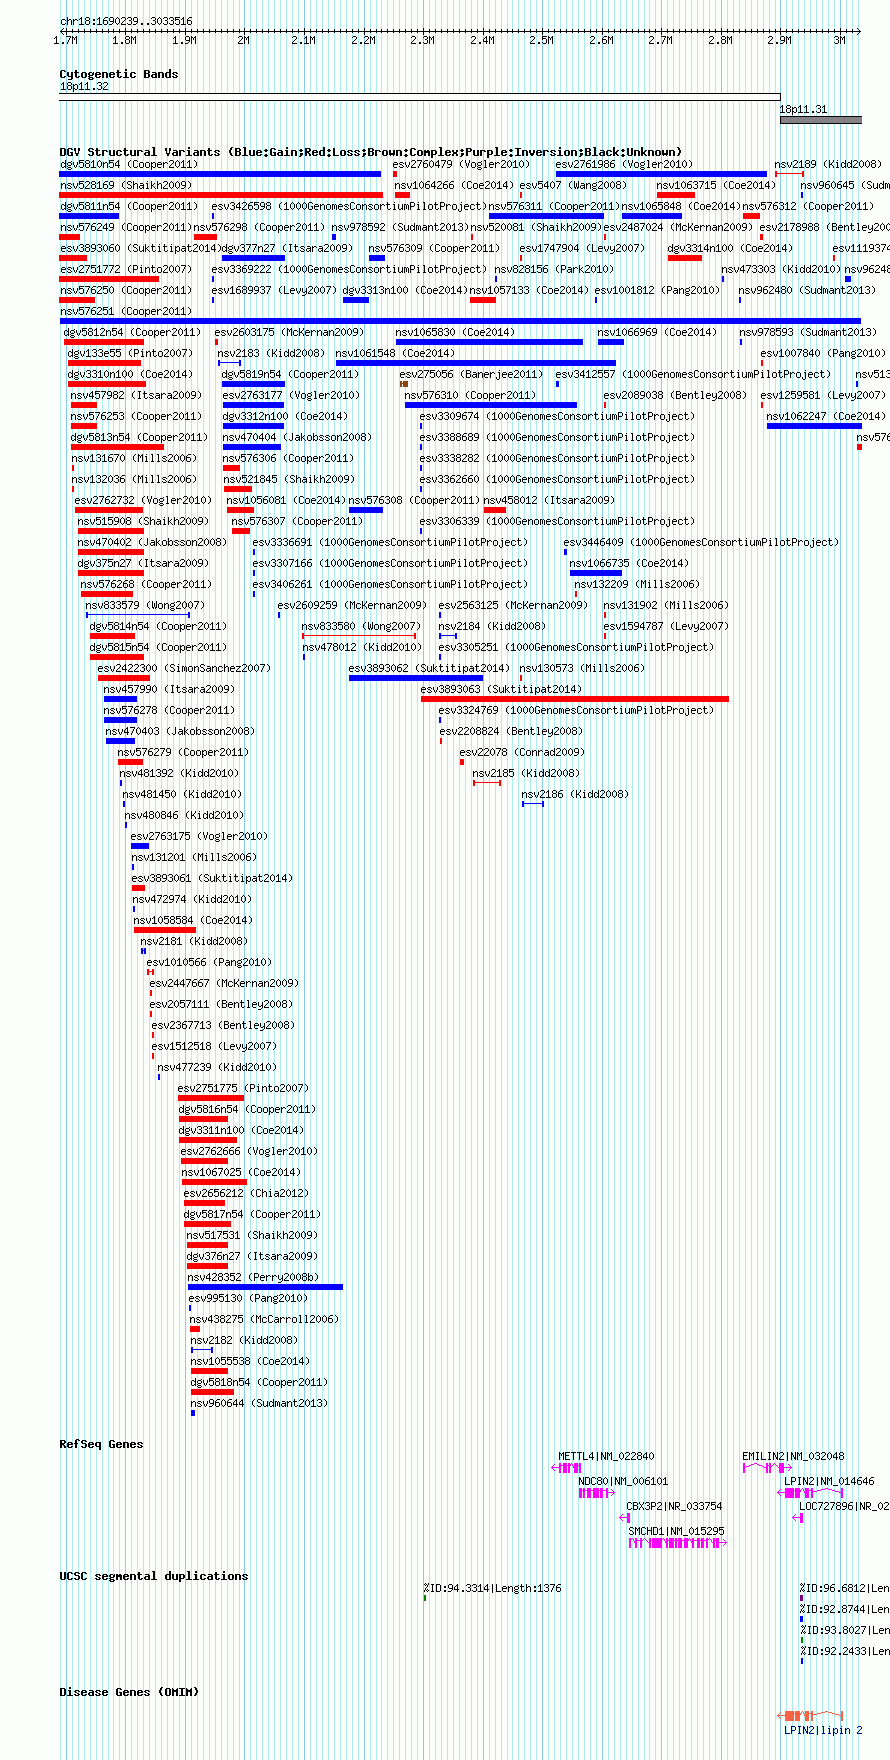The width and height of the screenshot is (890, 1760).
Task: Click the red nsv528169 (Shaikh2009) loss bar
Action: coord(221,195)
